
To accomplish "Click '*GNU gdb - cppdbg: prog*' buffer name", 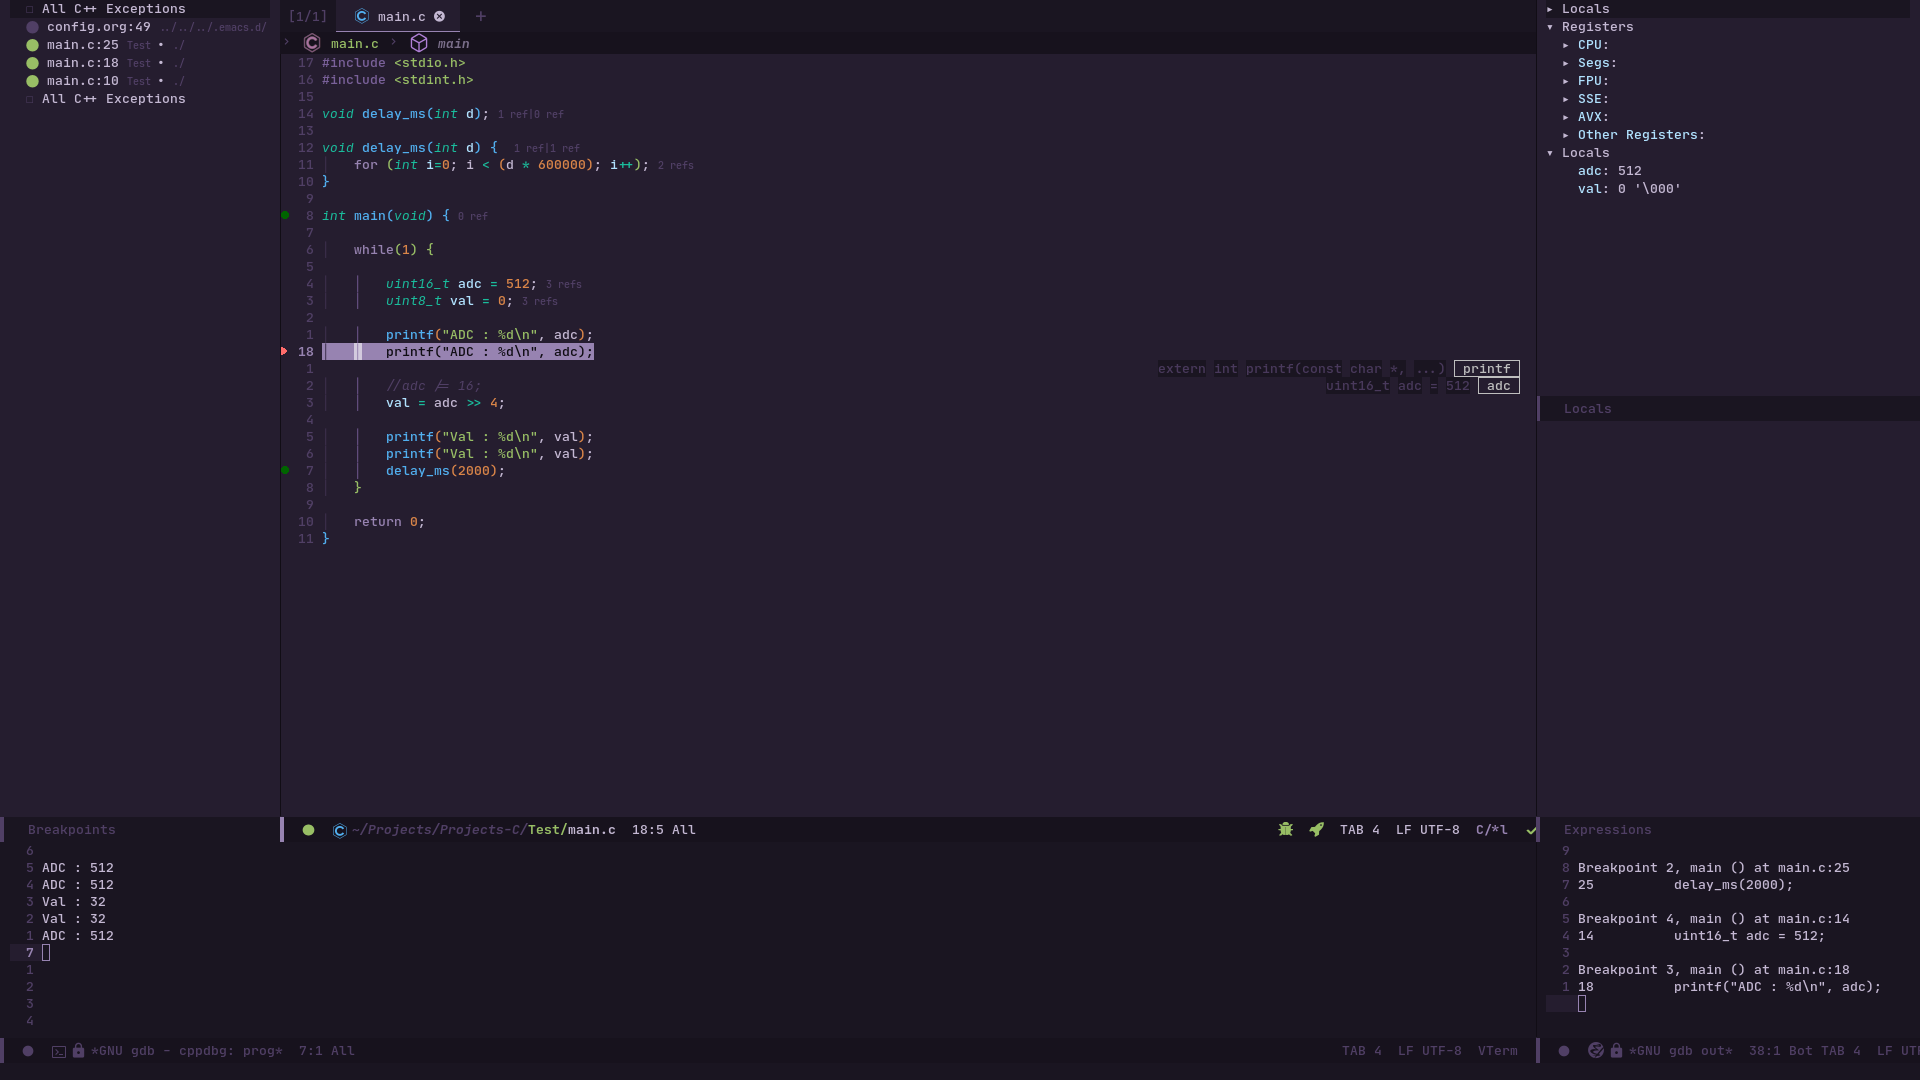I will pos(187,1051).
